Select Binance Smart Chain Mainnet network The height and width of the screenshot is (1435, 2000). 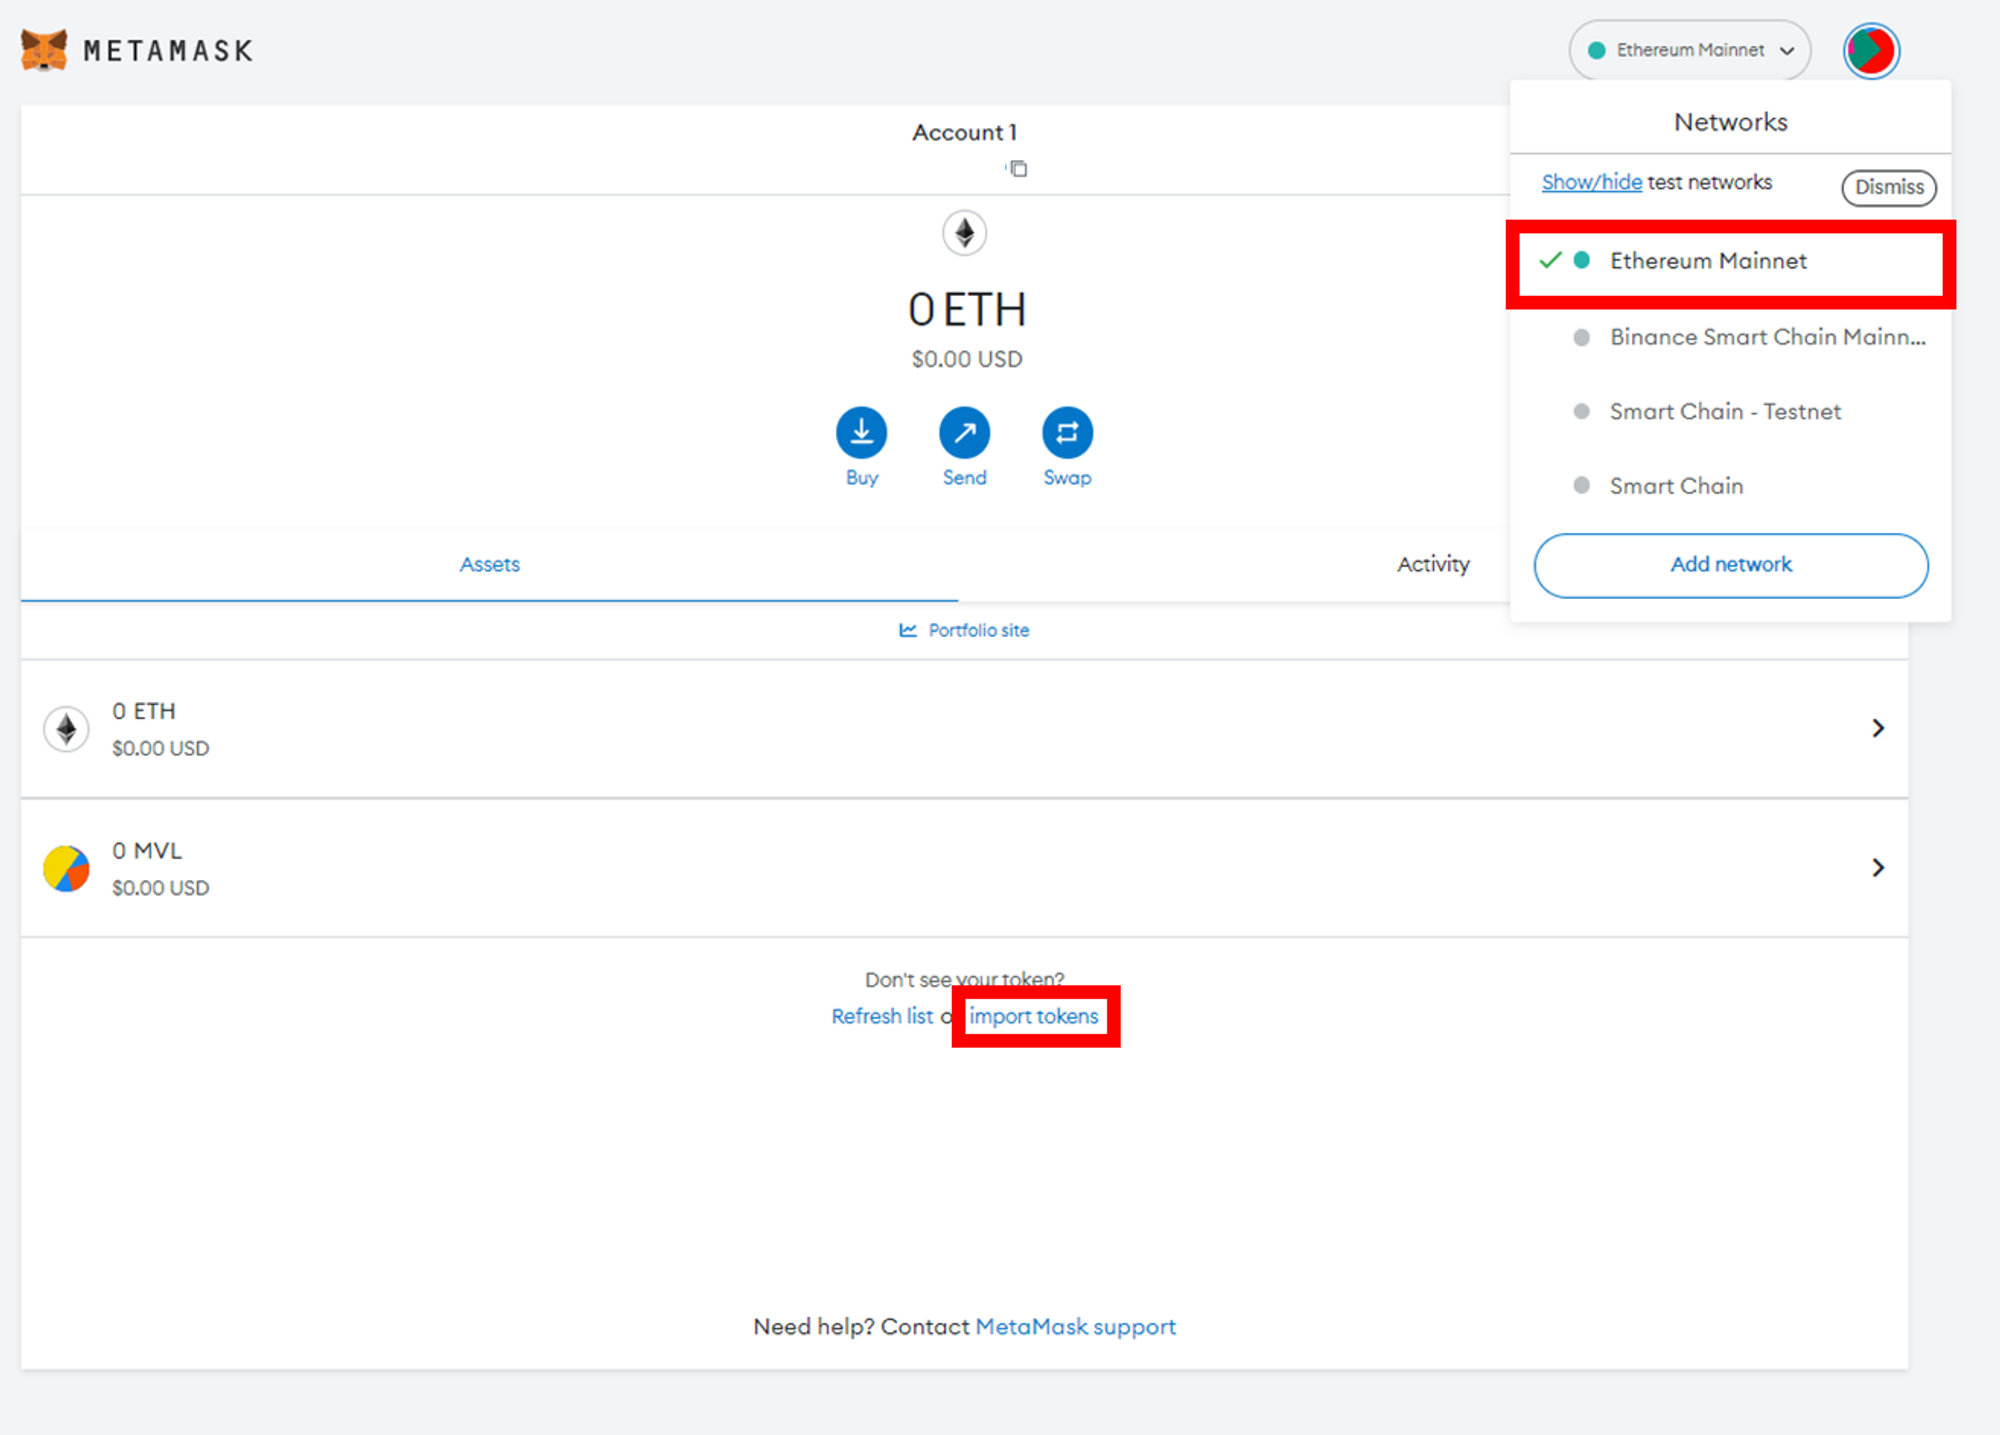coord(1730,337)
